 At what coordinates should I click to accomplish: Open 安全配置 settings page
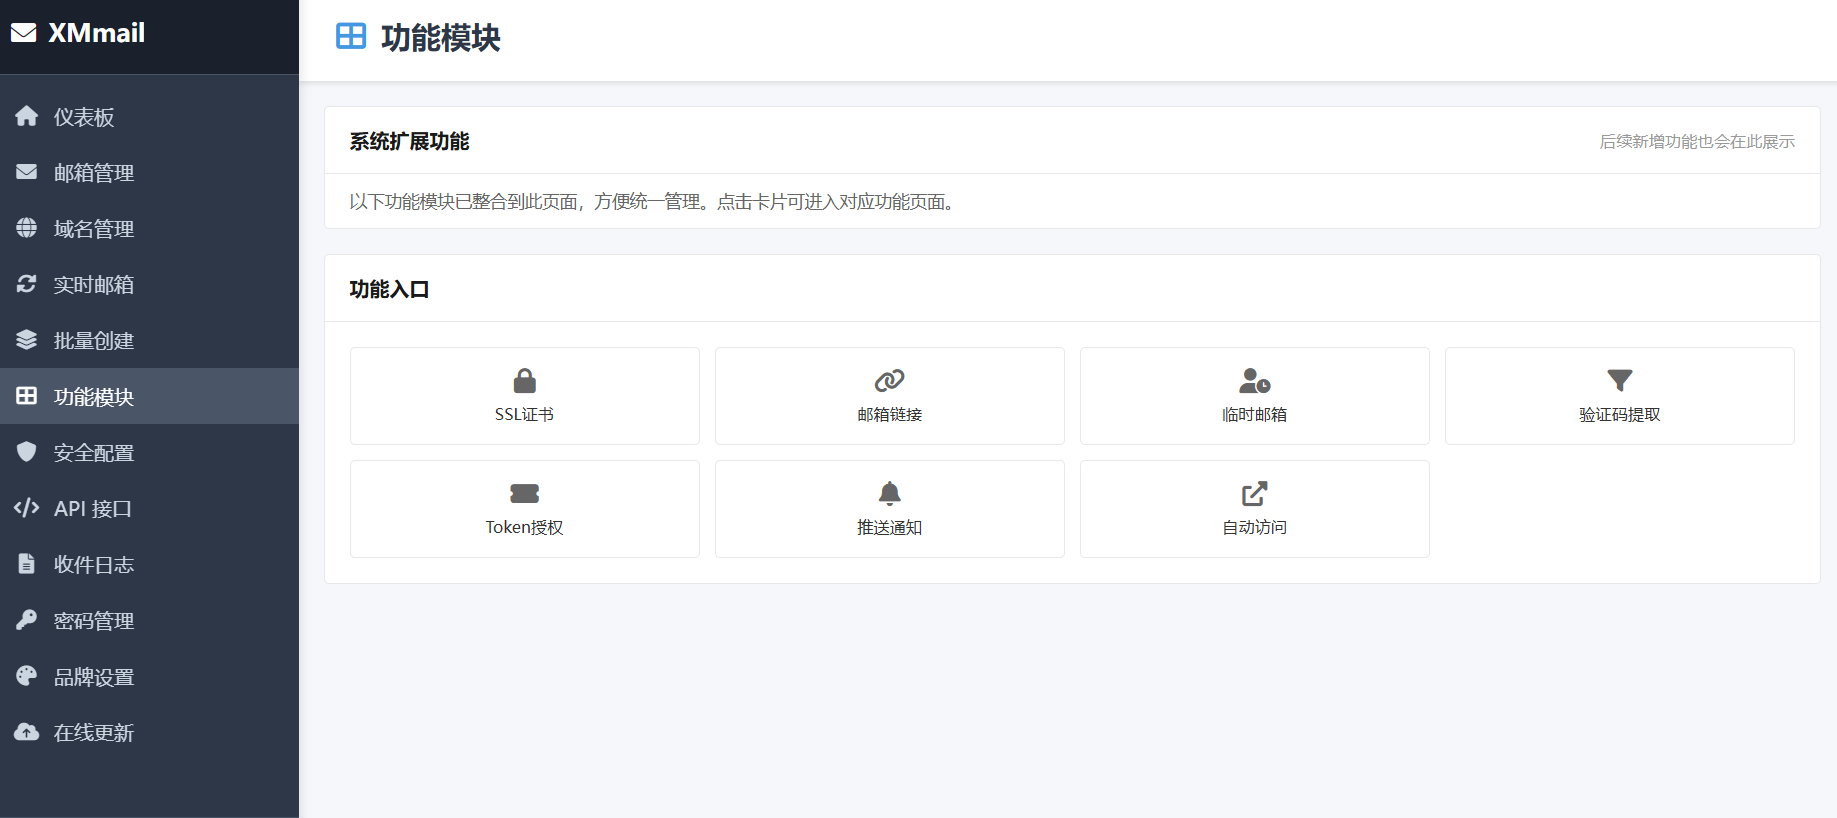pyautogui.click(x=149, y=452)
